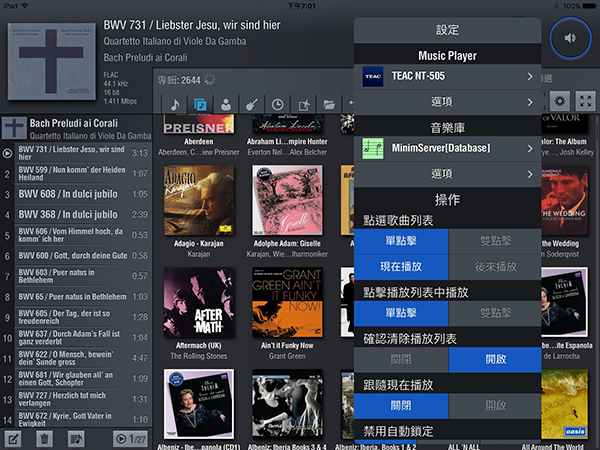Expand TEAC NT-505 player chevron
Screen dimensions: 600x450
pos(530,77)
